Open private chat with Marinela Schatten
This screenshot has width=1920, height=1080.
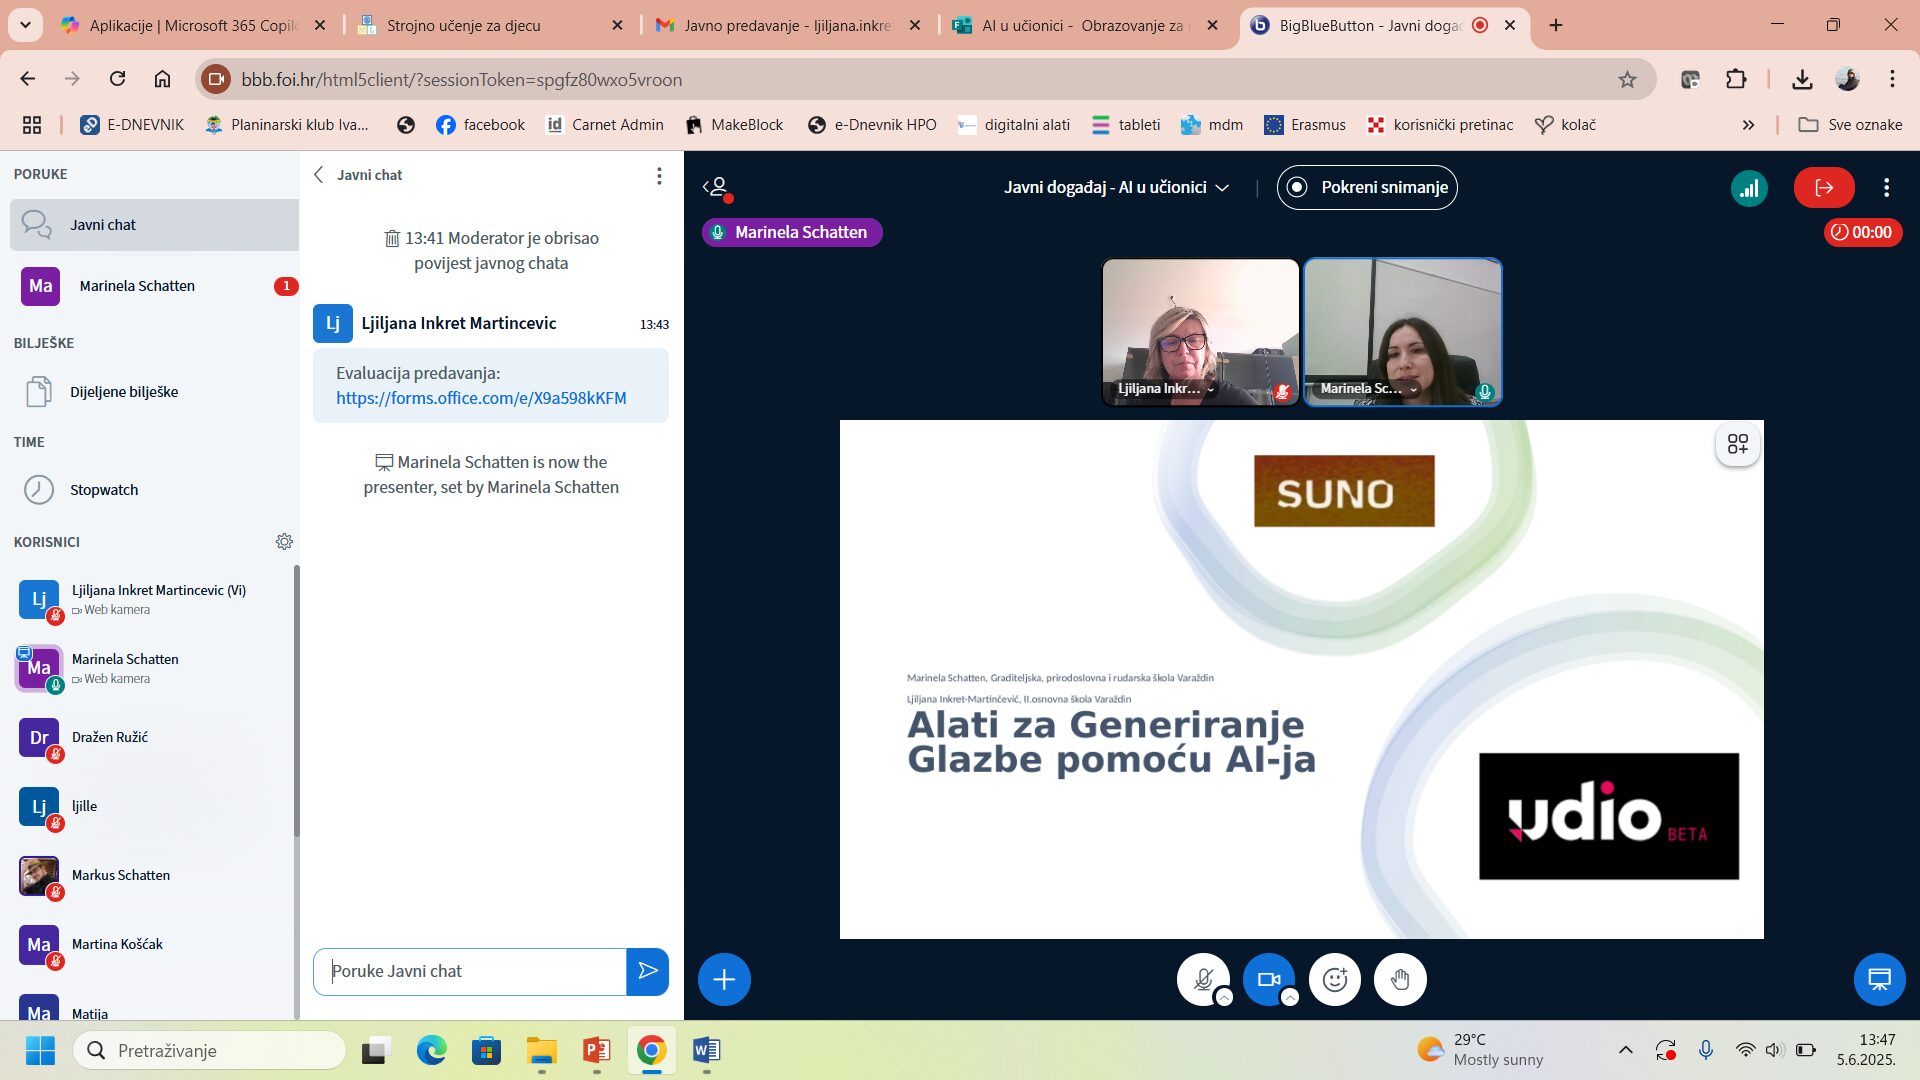tap(154, 286)
